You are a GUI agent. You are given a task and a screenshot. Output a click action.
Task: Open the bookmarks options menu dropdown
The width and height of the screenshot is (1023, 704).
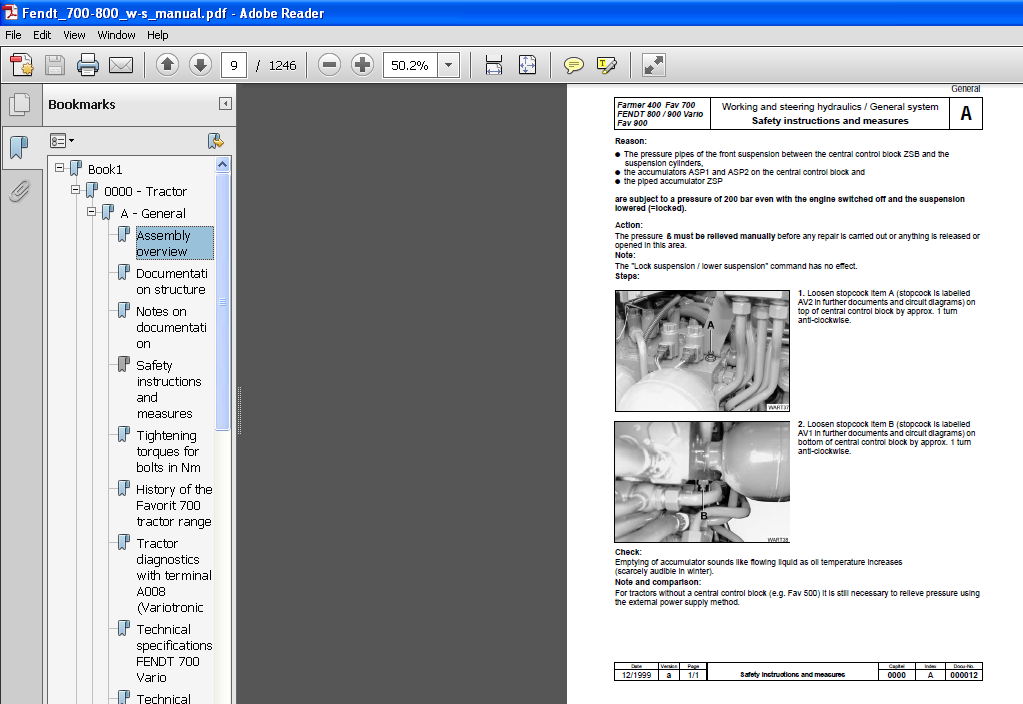tap(62, 140)
